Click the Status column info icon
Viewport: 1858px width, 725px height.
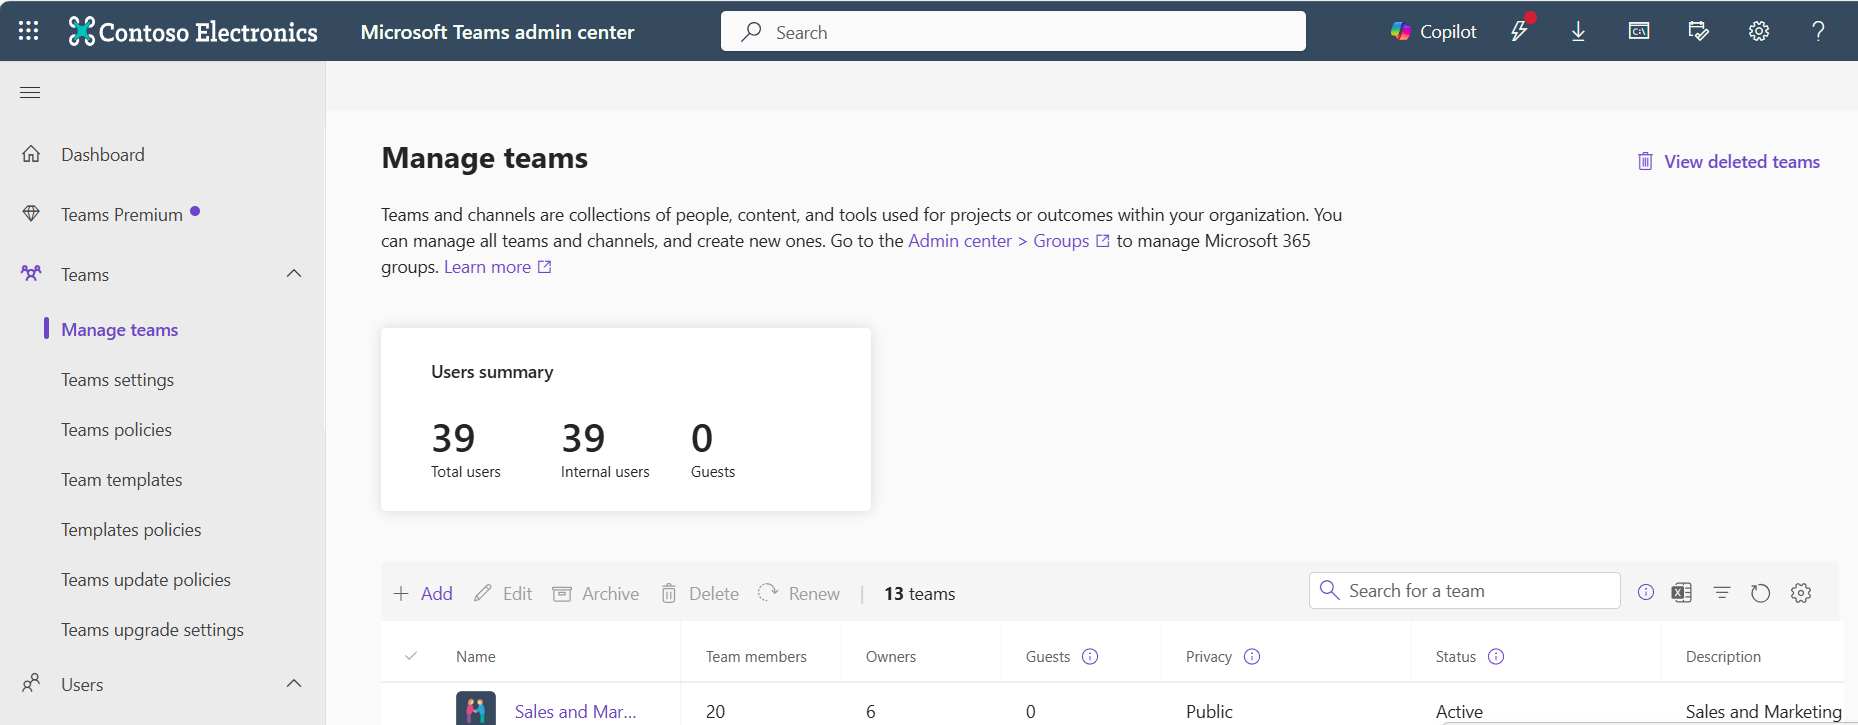coord(1496,656)
